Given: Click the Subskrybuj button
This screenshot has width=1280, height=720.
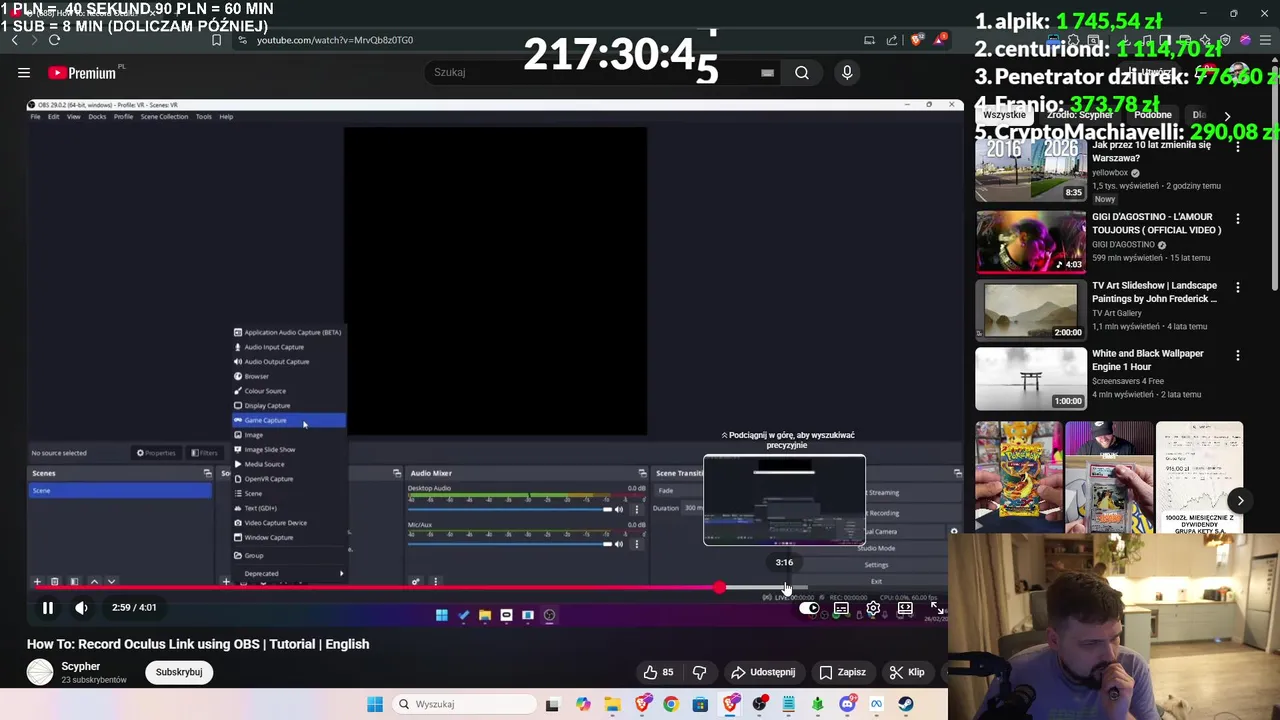Looking at the screenshot, I should point(179,672).
